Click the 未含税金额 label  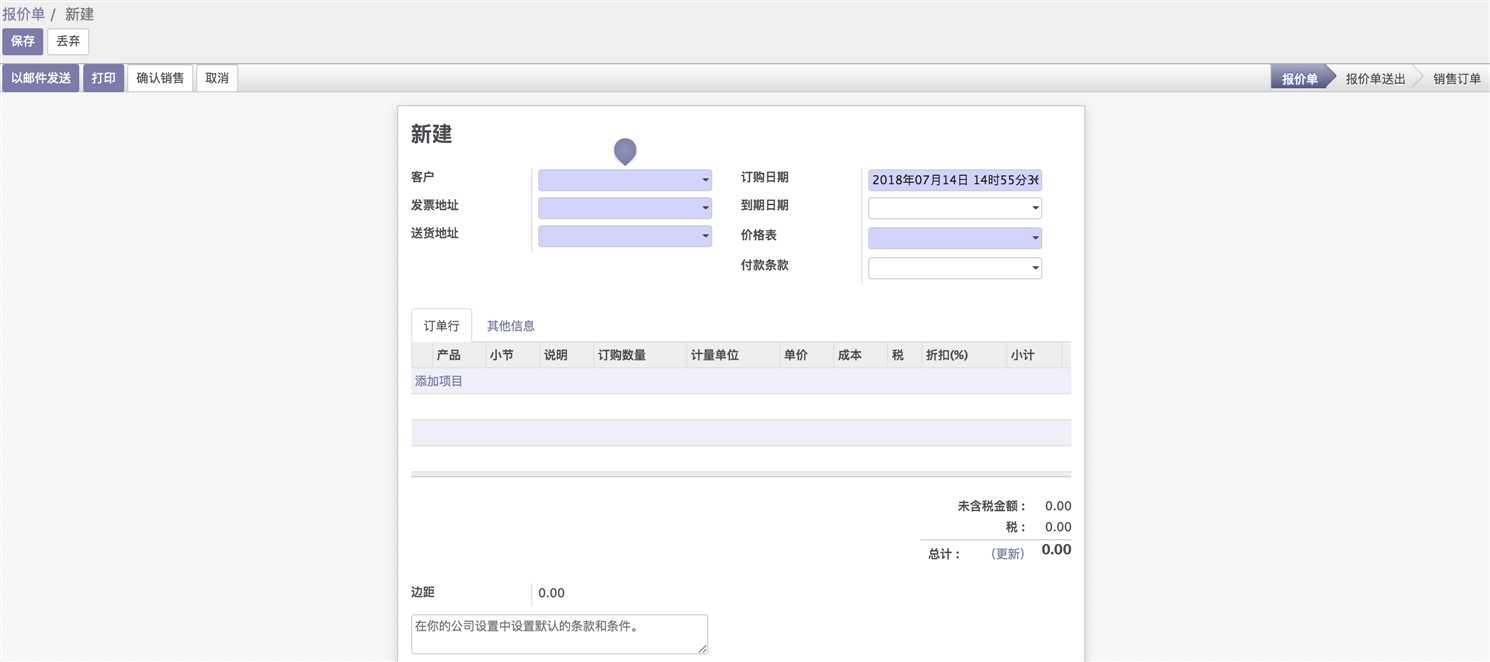992,506
